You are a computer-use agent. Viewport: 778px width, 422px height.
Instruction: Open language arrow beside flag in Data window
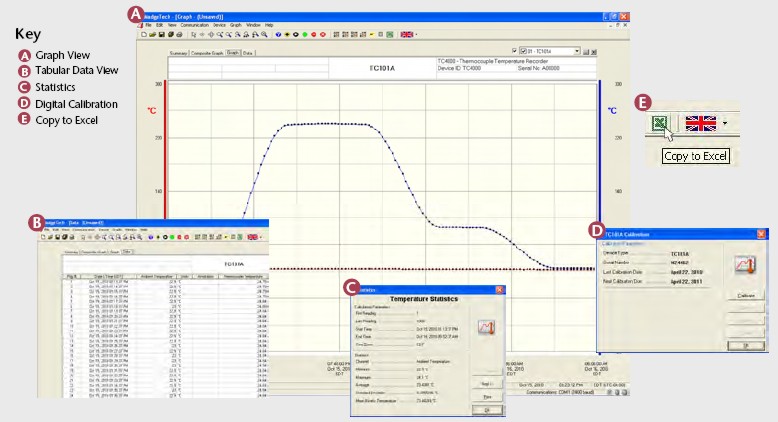(260, 237)
